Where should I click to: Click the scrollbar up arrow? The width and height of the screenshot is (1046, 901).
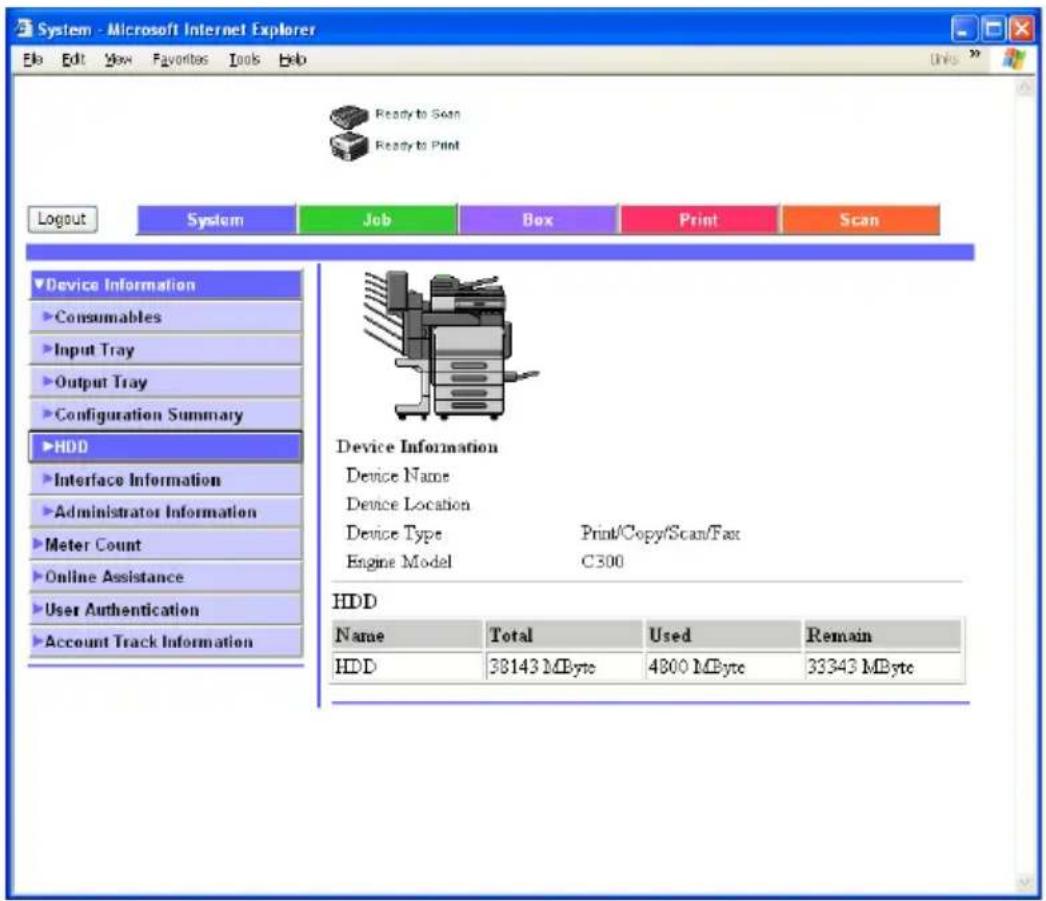point(1025,87)
